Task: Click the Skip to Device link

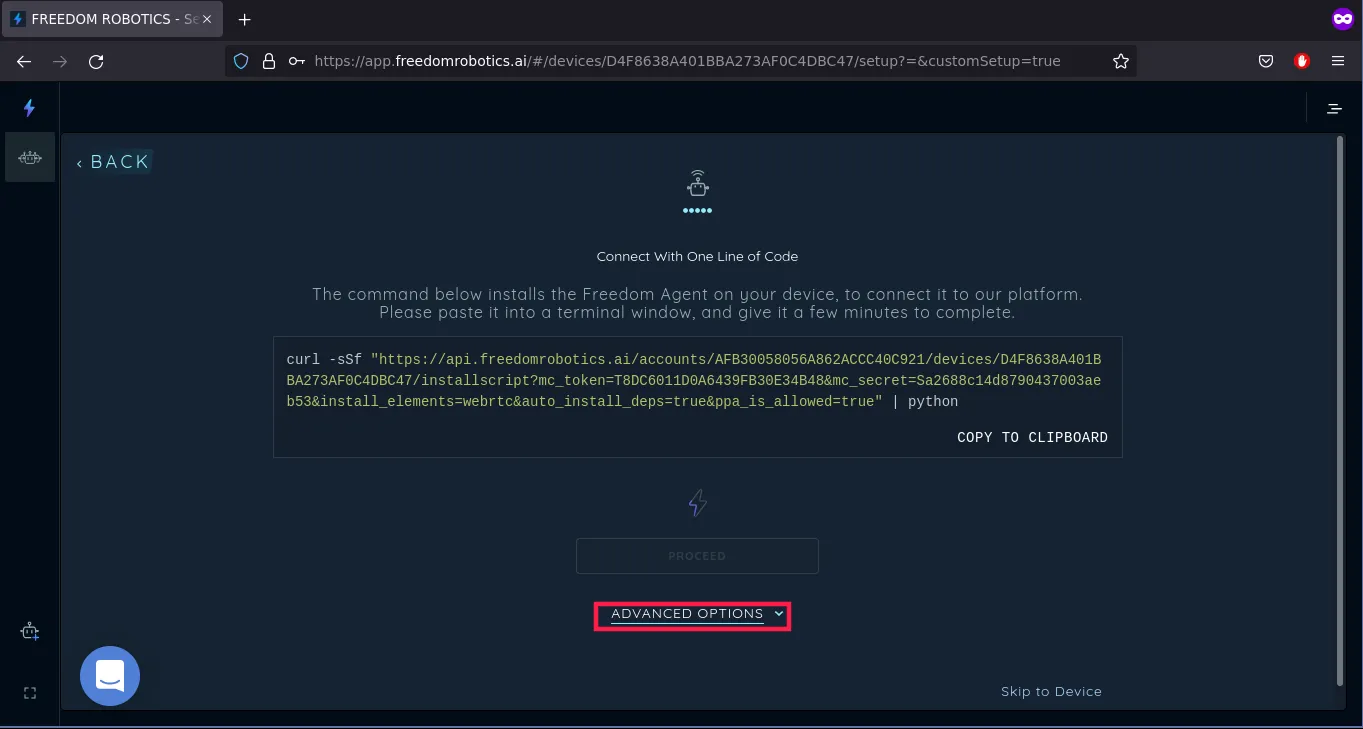Action: (1050, 691)
